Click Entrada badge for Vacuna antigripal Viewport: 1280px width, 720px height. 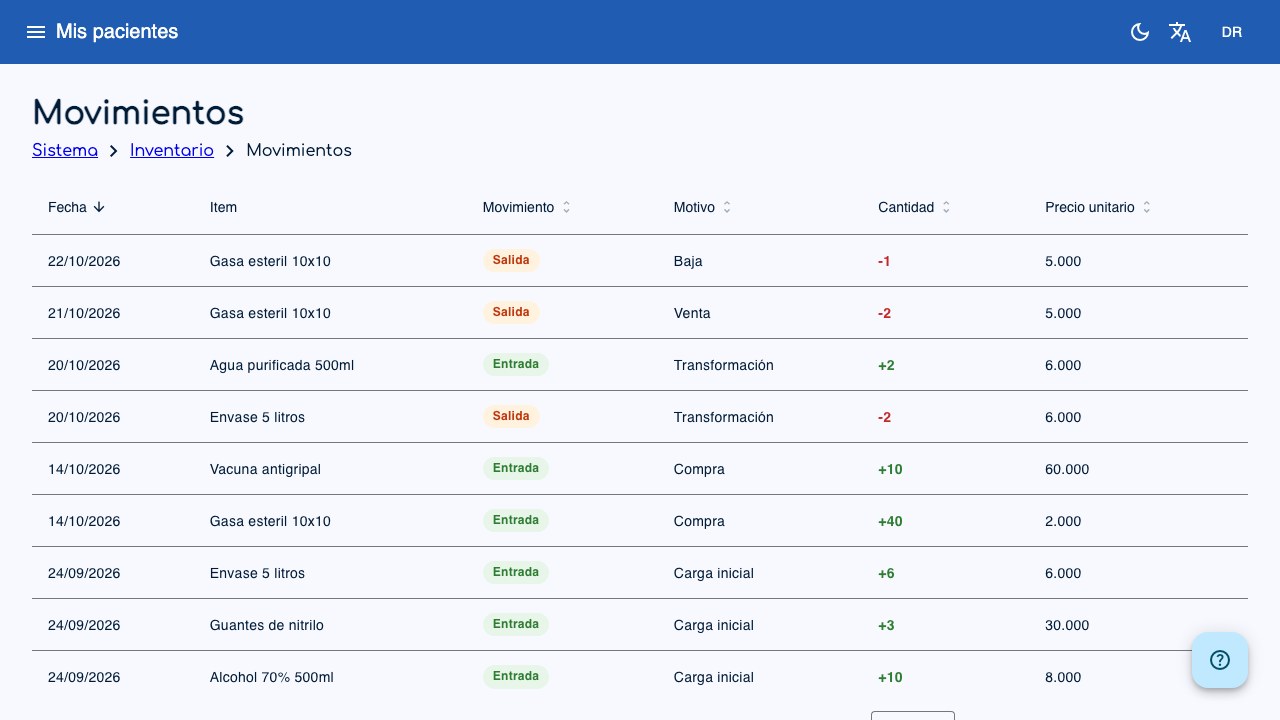[516, 468]
